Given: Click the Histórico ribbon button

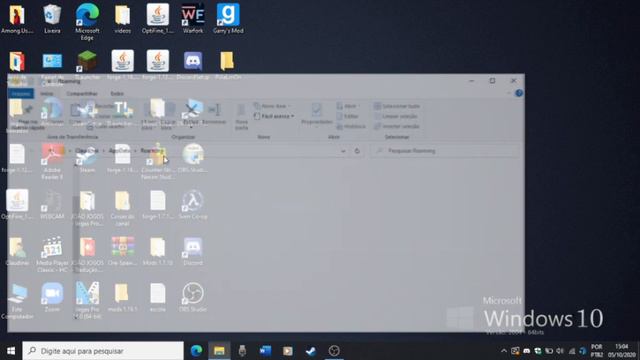Looking at the screenshot, I should point(351,127).
